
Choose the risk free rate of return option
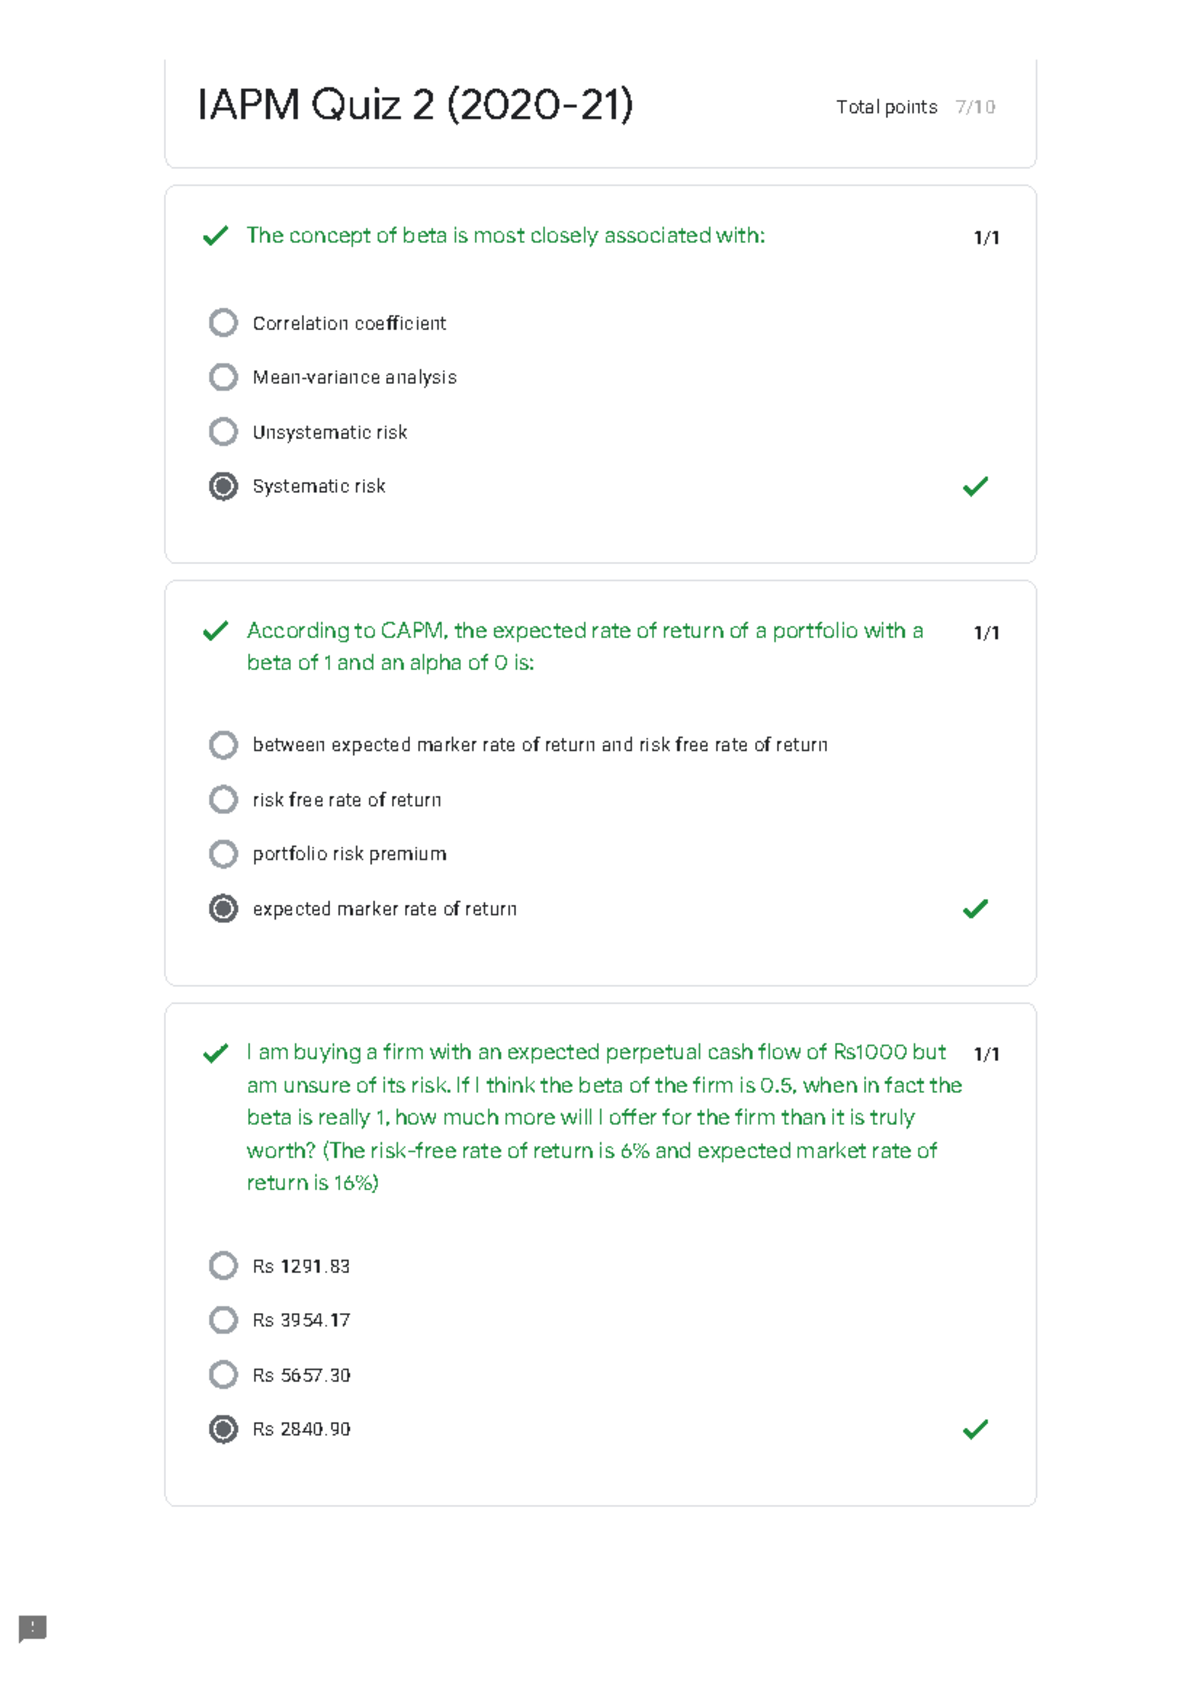tap(223, 798)
